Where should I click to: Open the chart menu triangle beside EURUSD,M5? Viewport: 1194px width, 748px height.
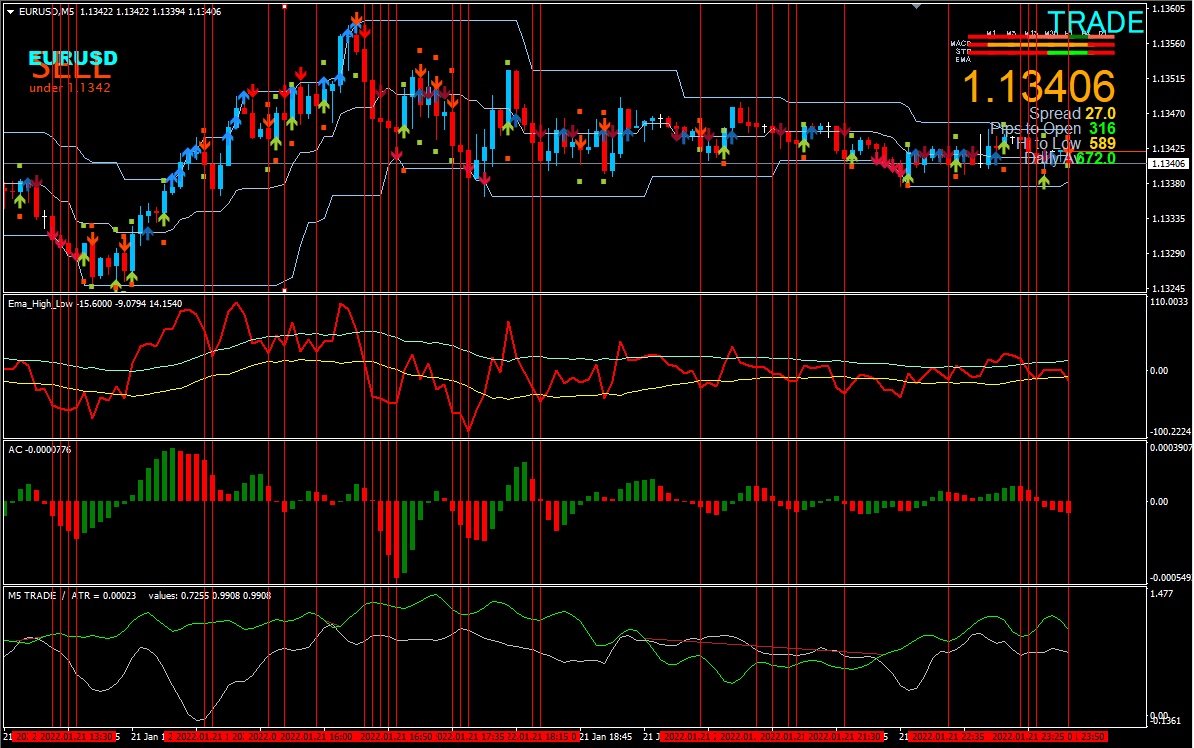click(x=11, y=11)
